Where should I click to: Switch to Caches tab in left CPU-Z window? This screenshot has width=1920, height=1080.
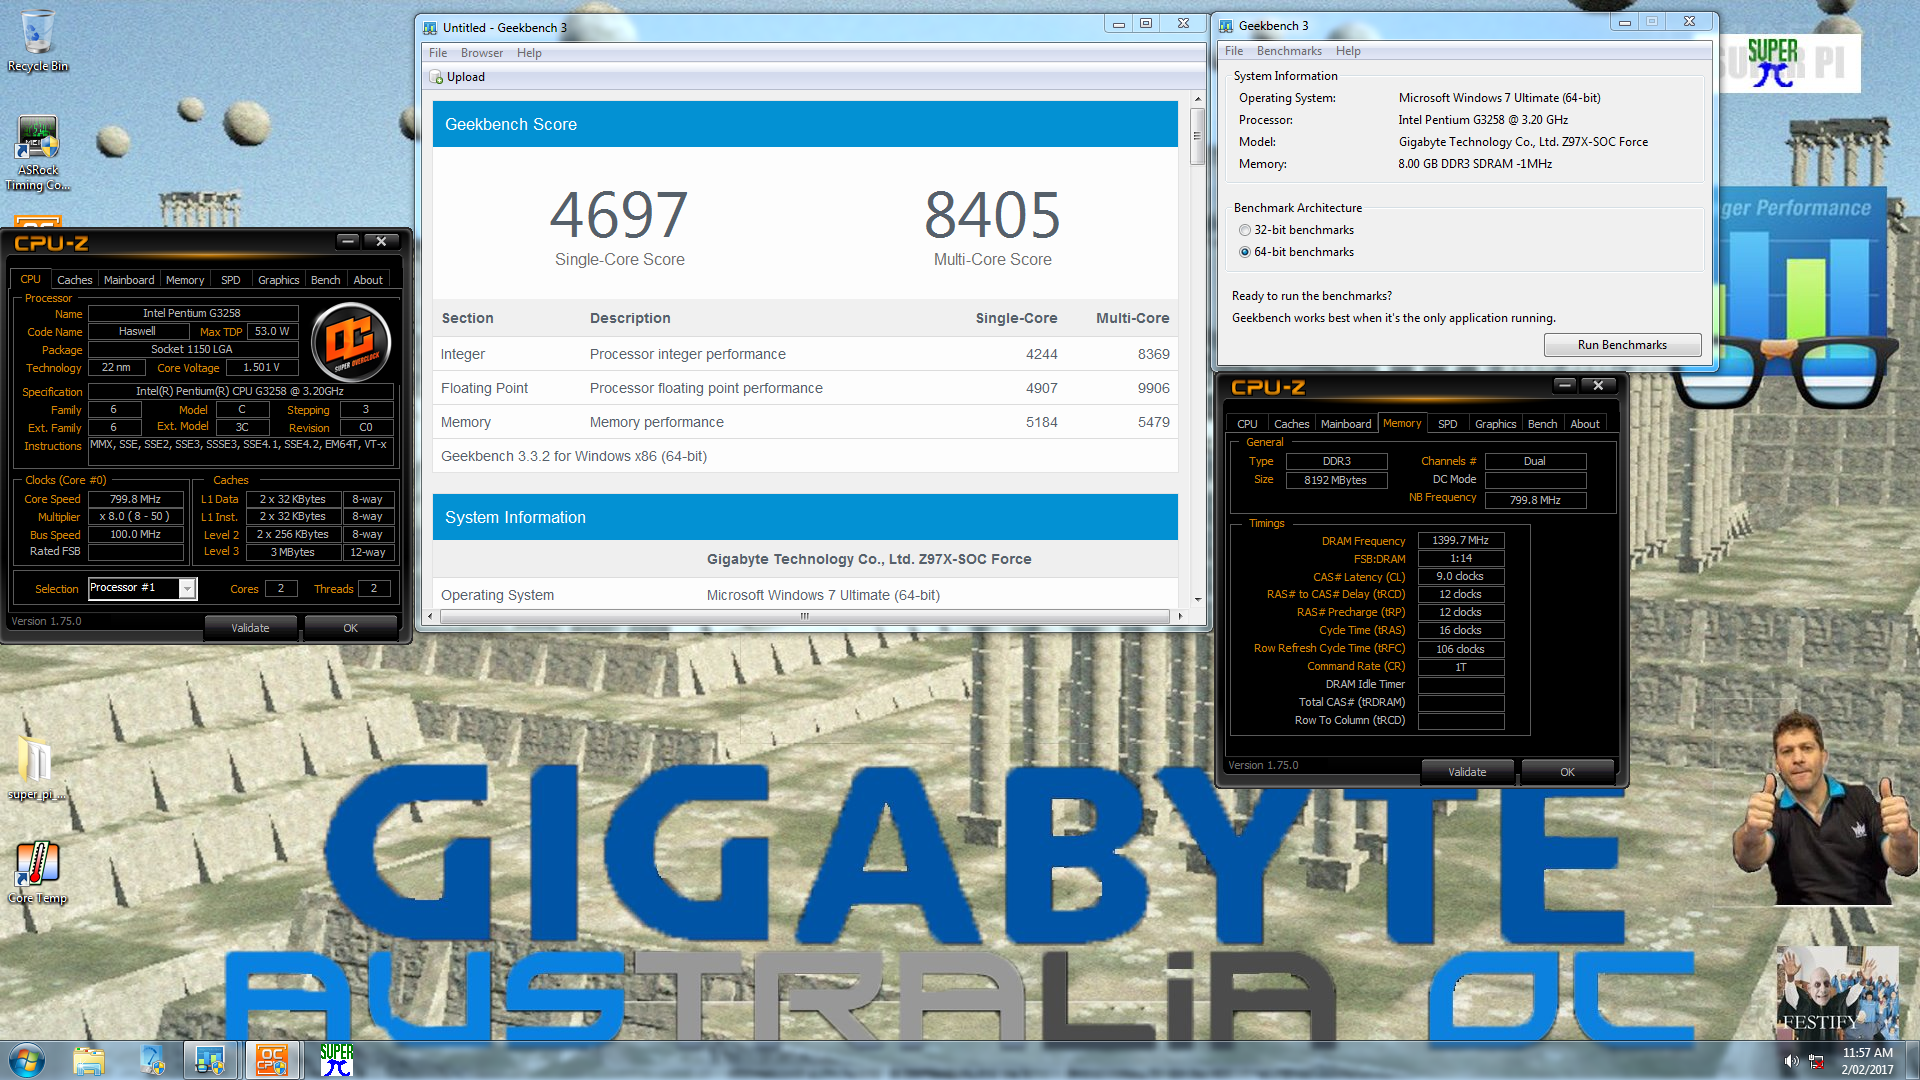pos(74,280)
